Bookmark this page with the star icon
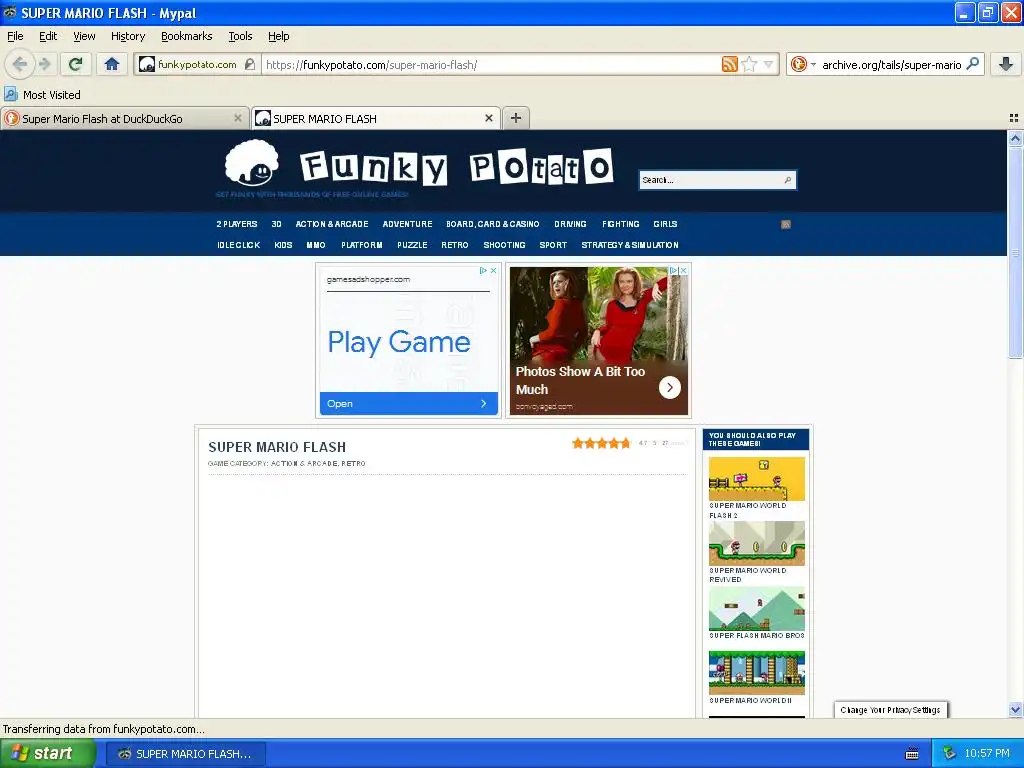 (x=749, y=64)
